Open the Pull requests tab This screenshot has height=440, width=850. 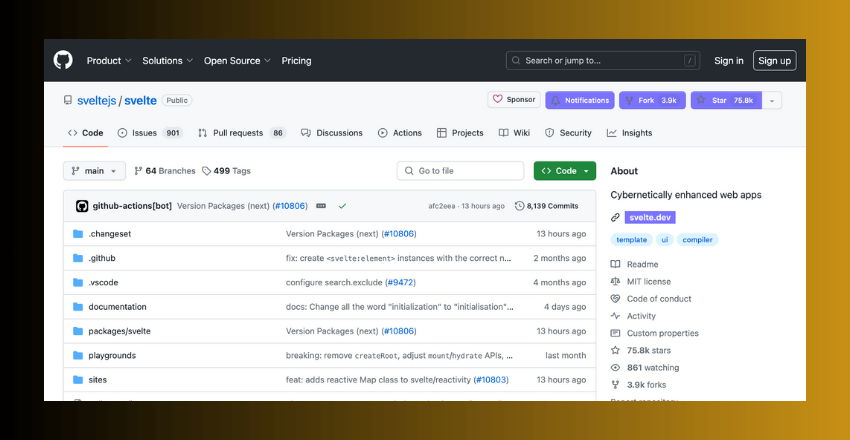(x=242, y=133)
